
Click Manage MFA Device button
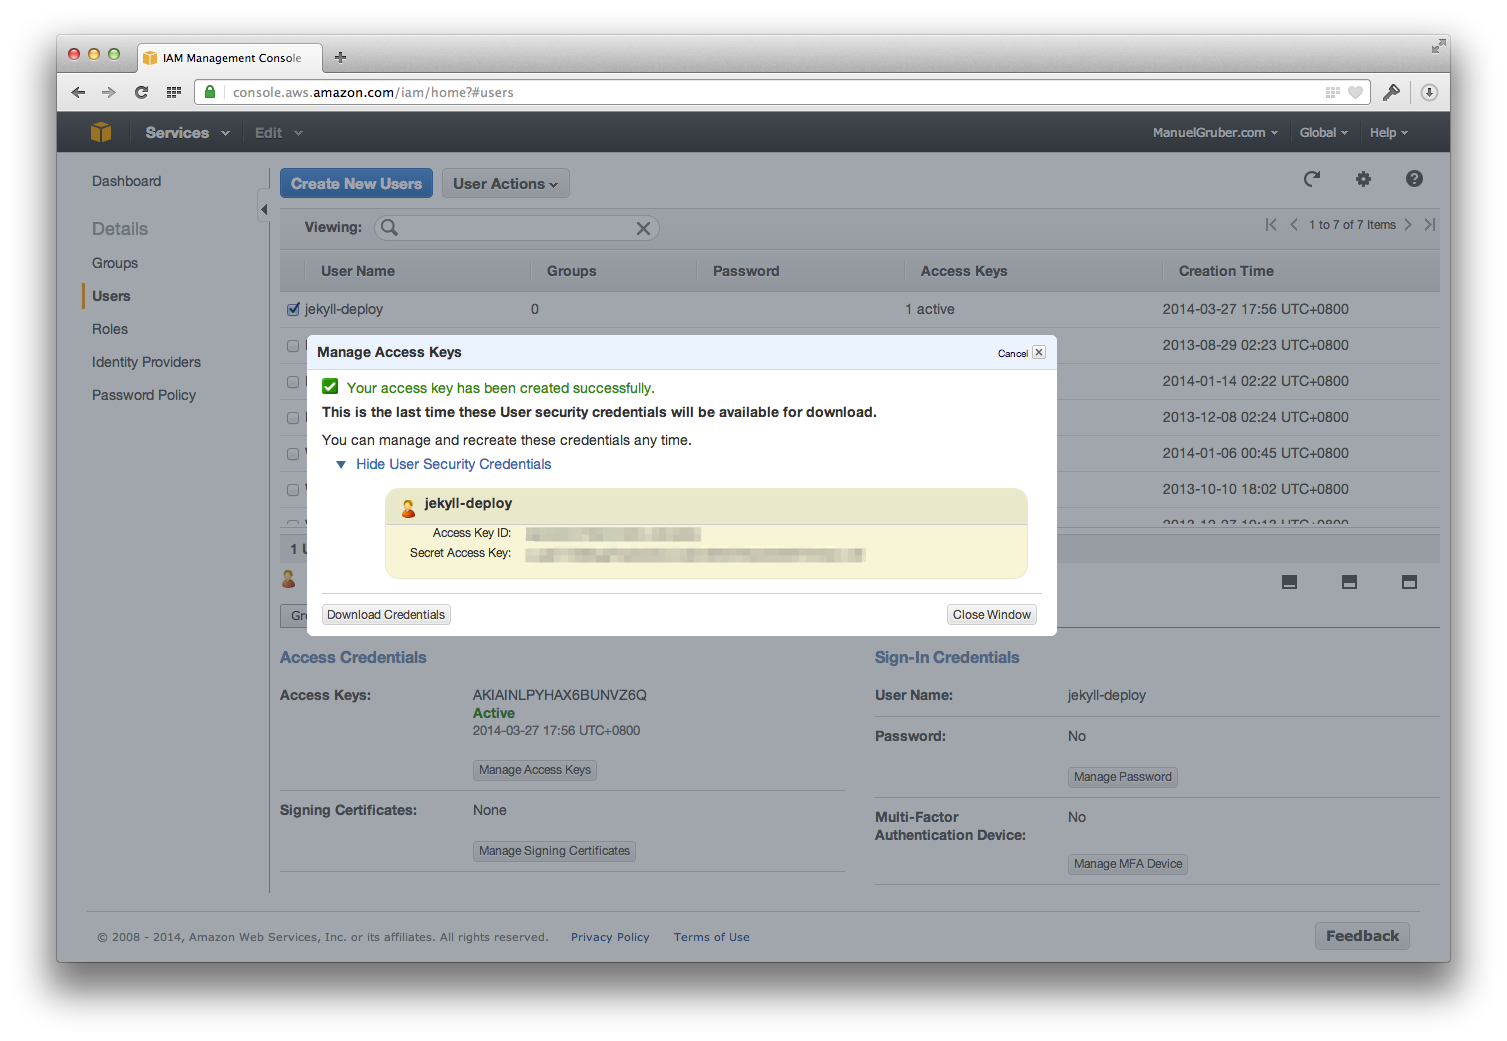click(1128, 864)
